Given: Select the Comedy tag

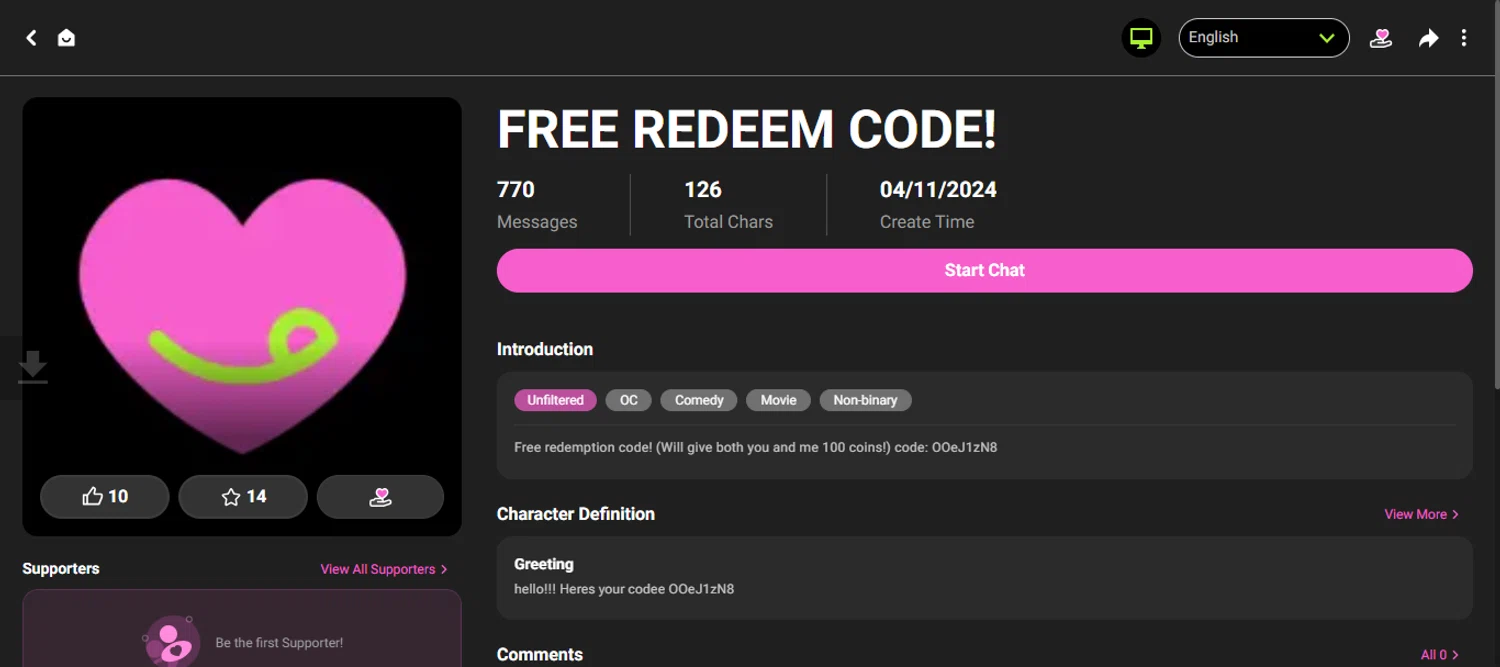Looking at the screenshot, I should pos(699,400).
